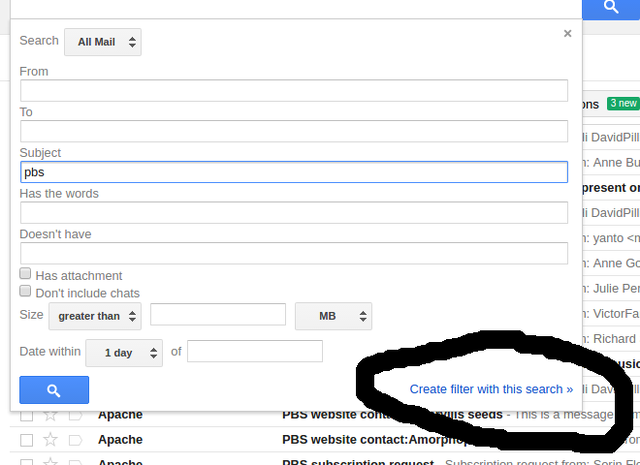Screen dimensions: 640x465
Task: Open the 'All Mail' search scope dropdown
Action: click(x=103, y=42)
